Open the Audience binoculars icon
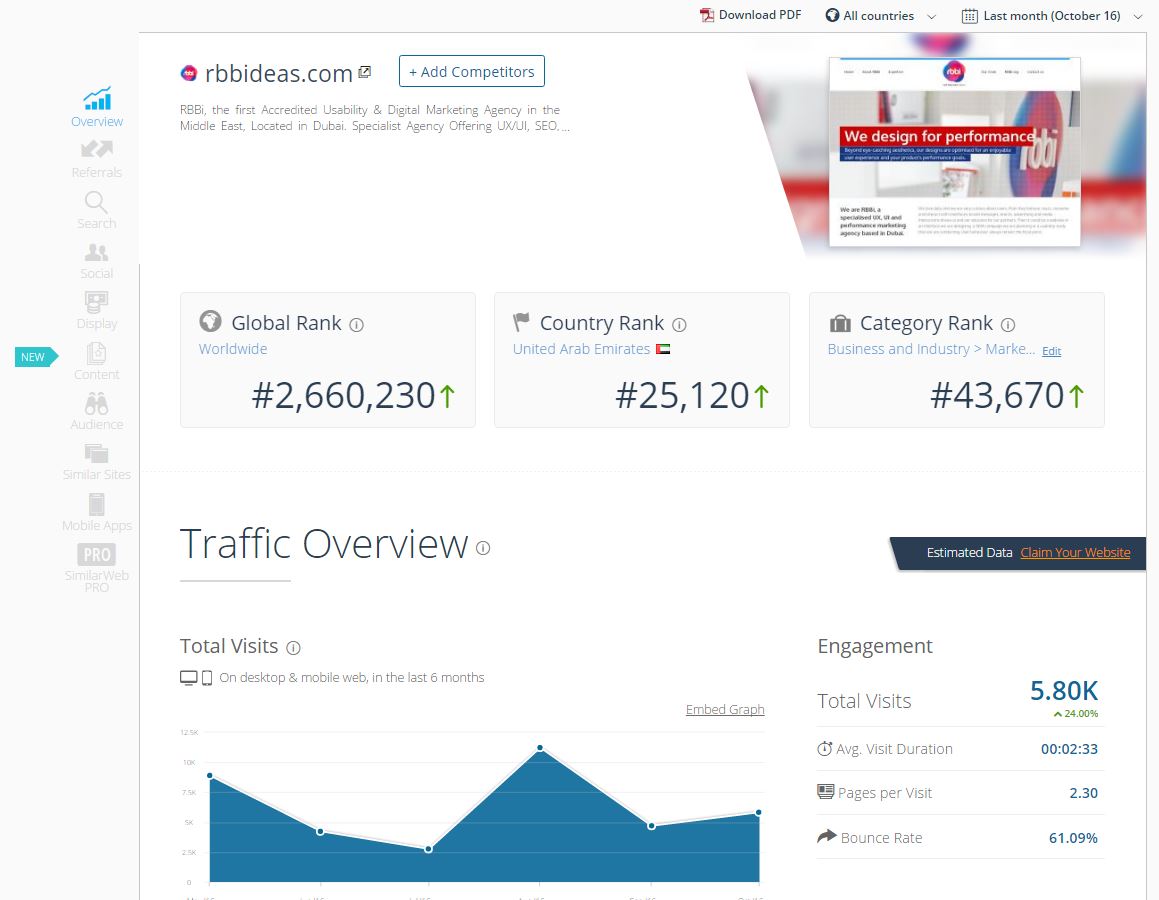Image resolution: width=1159 pixels, height=900 pixels. pyautogui.click(x=96, y=403)
